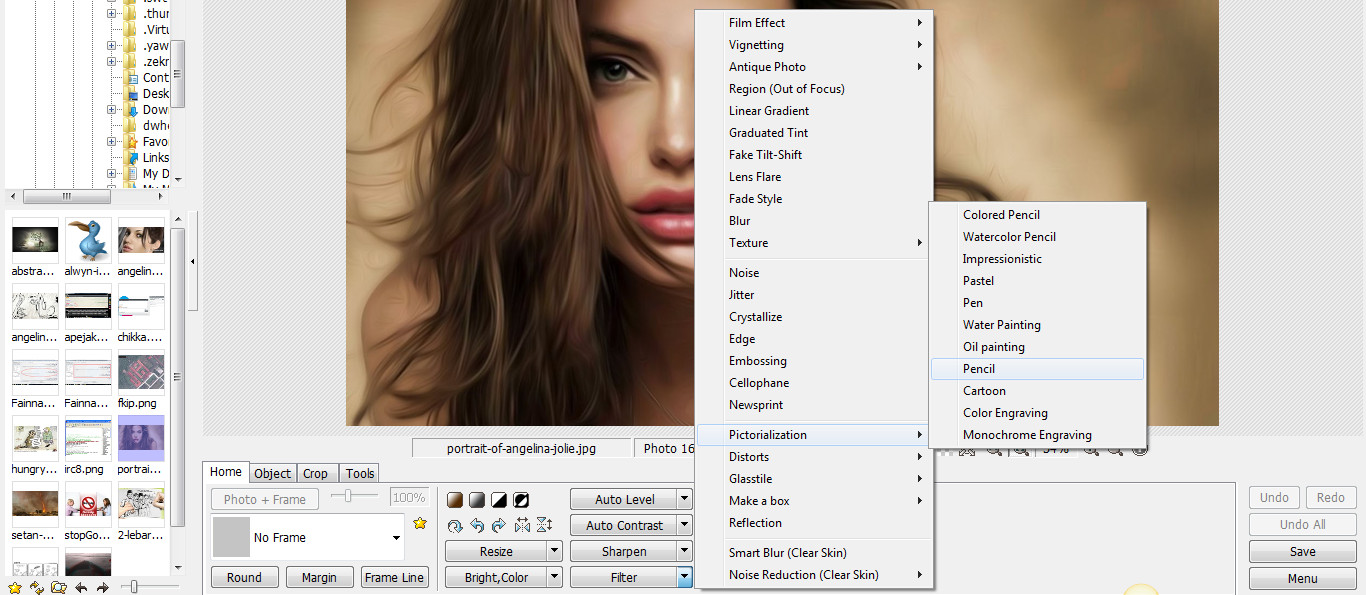Apply the Grayscale icon
The height and width of the screenshot is (595, 1366).
(x=476, y=500)
